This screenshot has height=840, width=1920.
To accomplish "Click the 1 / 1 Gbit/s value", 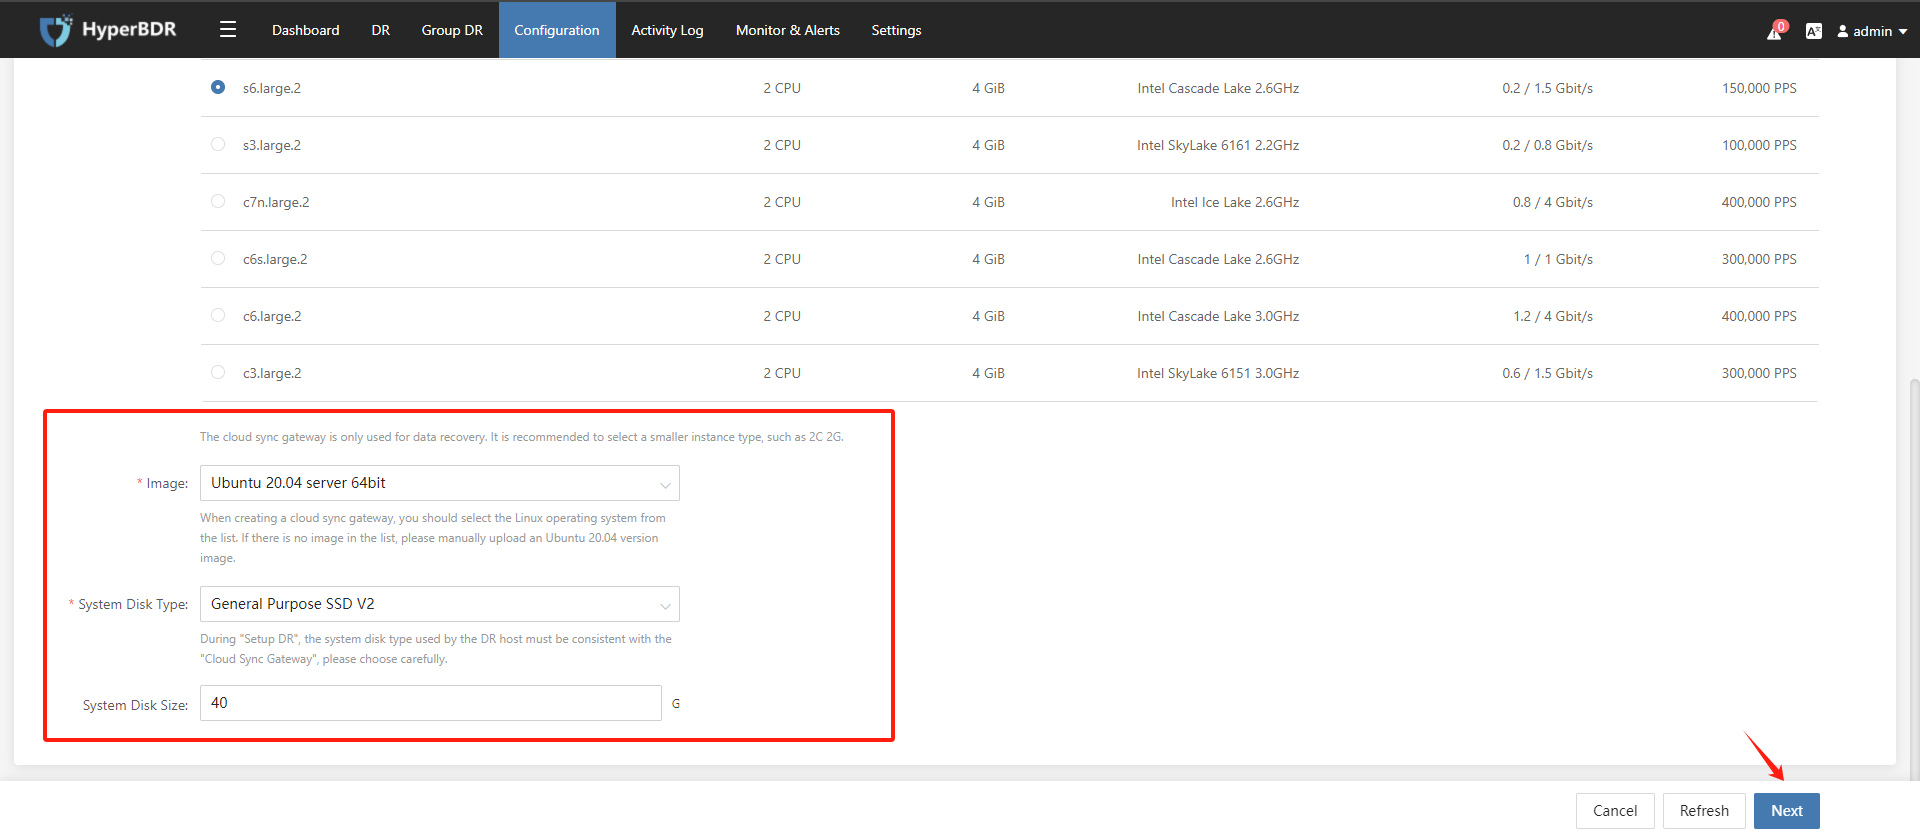I will pyautogui.click(x=1558, y=259).
